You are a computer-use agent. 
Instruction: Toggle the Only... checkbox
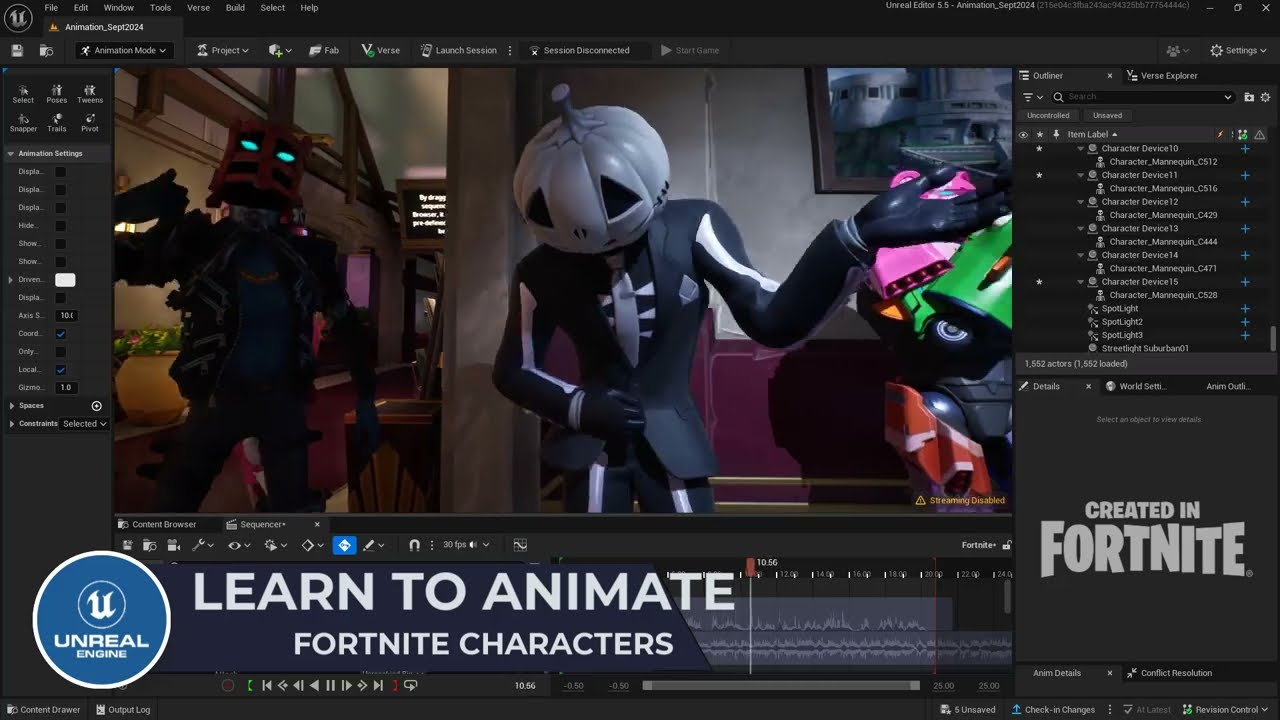[x=60, y=352]
